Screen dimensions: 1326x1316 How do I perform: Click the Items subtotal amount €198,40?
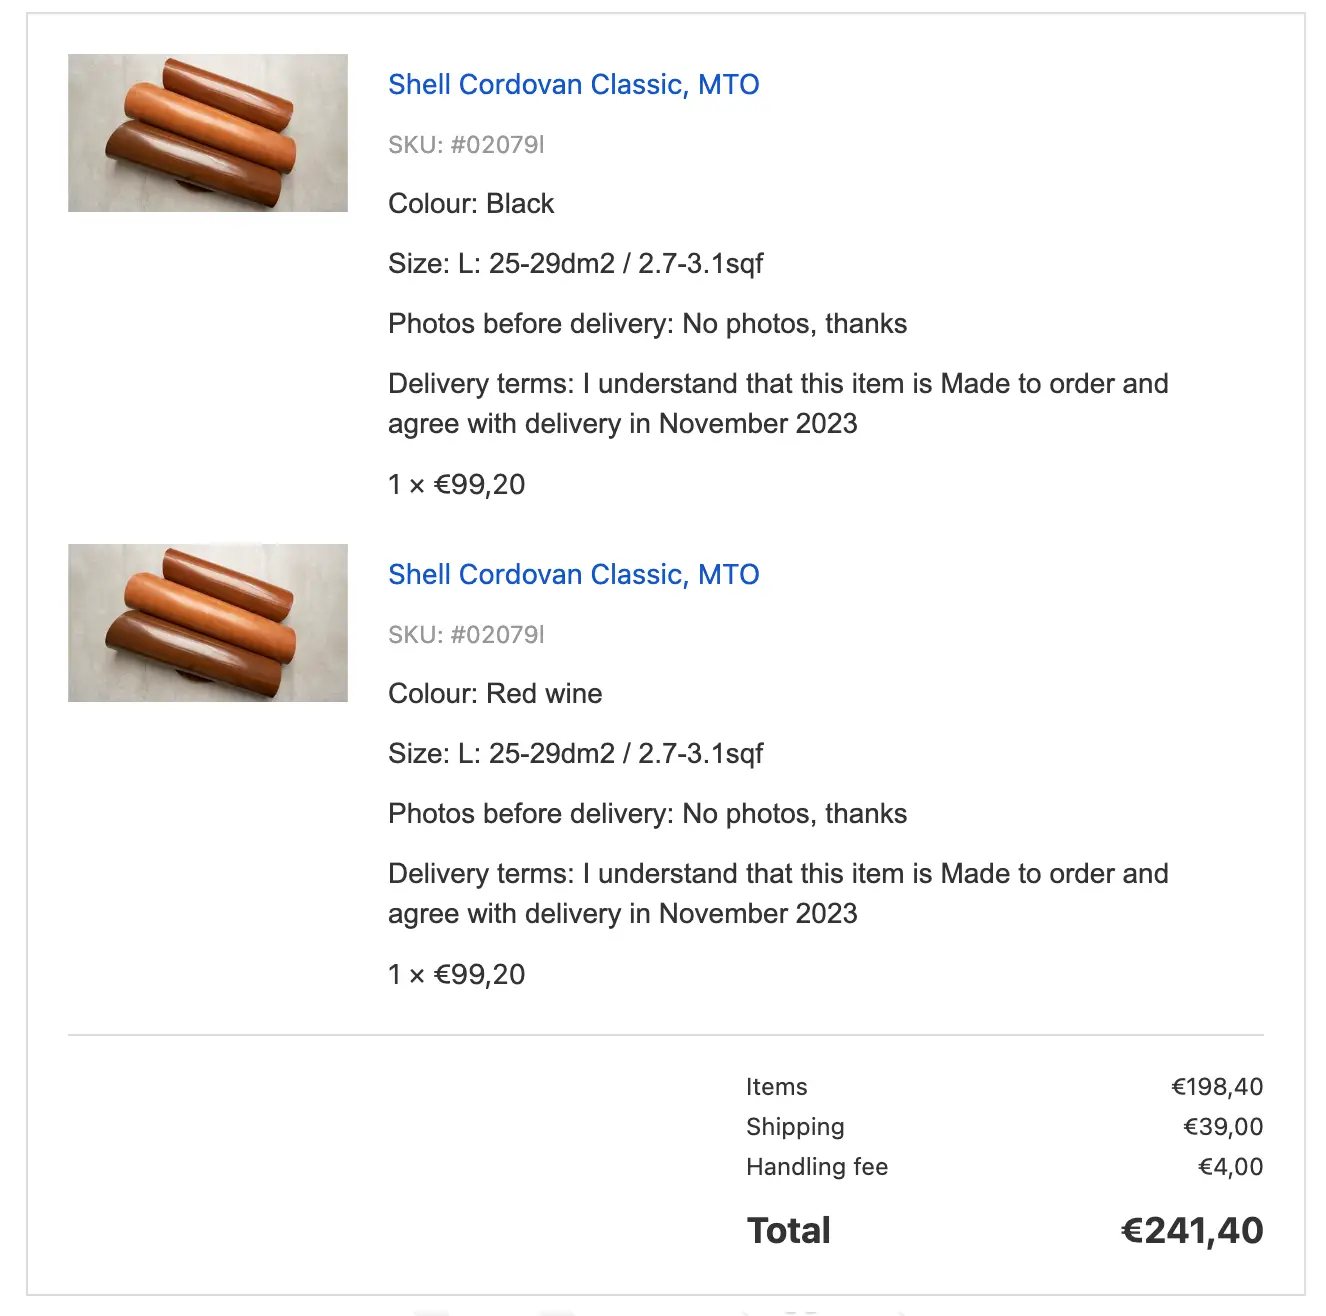(1217, 1087)
